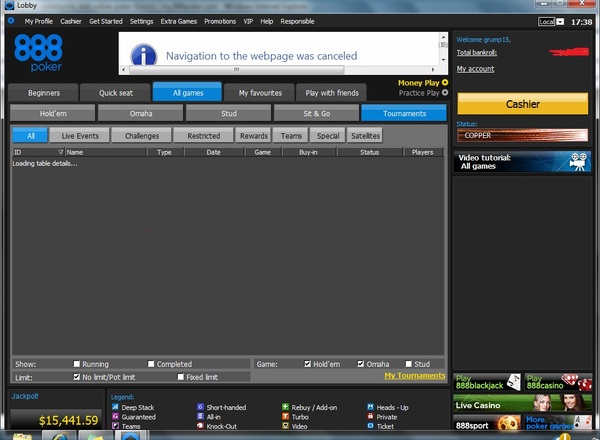600x440 pixels.
Task: Uncheck the Omaha game checkbox
Action: click(360, 363)
